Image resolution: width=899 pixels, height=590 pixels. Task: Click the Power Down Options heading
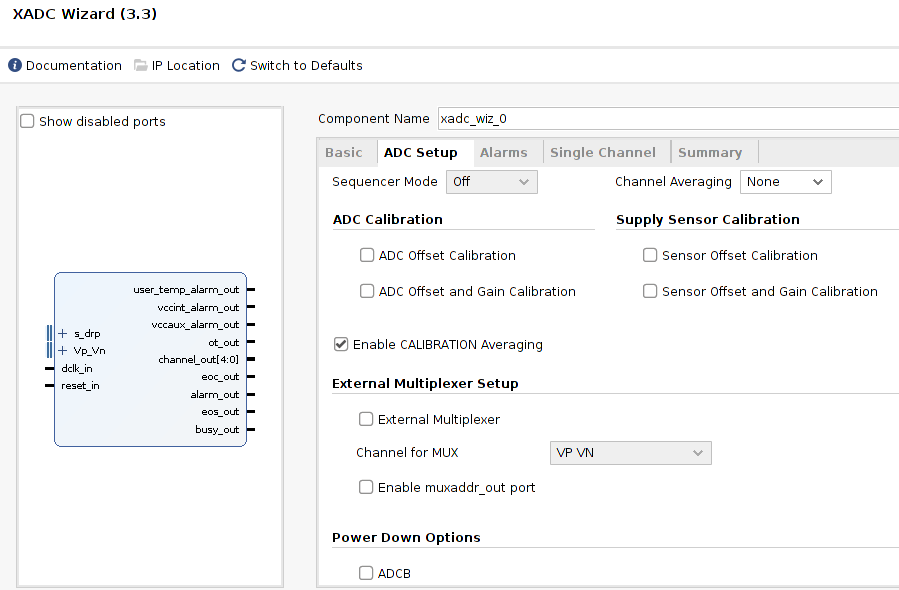(x=406, y=537)
